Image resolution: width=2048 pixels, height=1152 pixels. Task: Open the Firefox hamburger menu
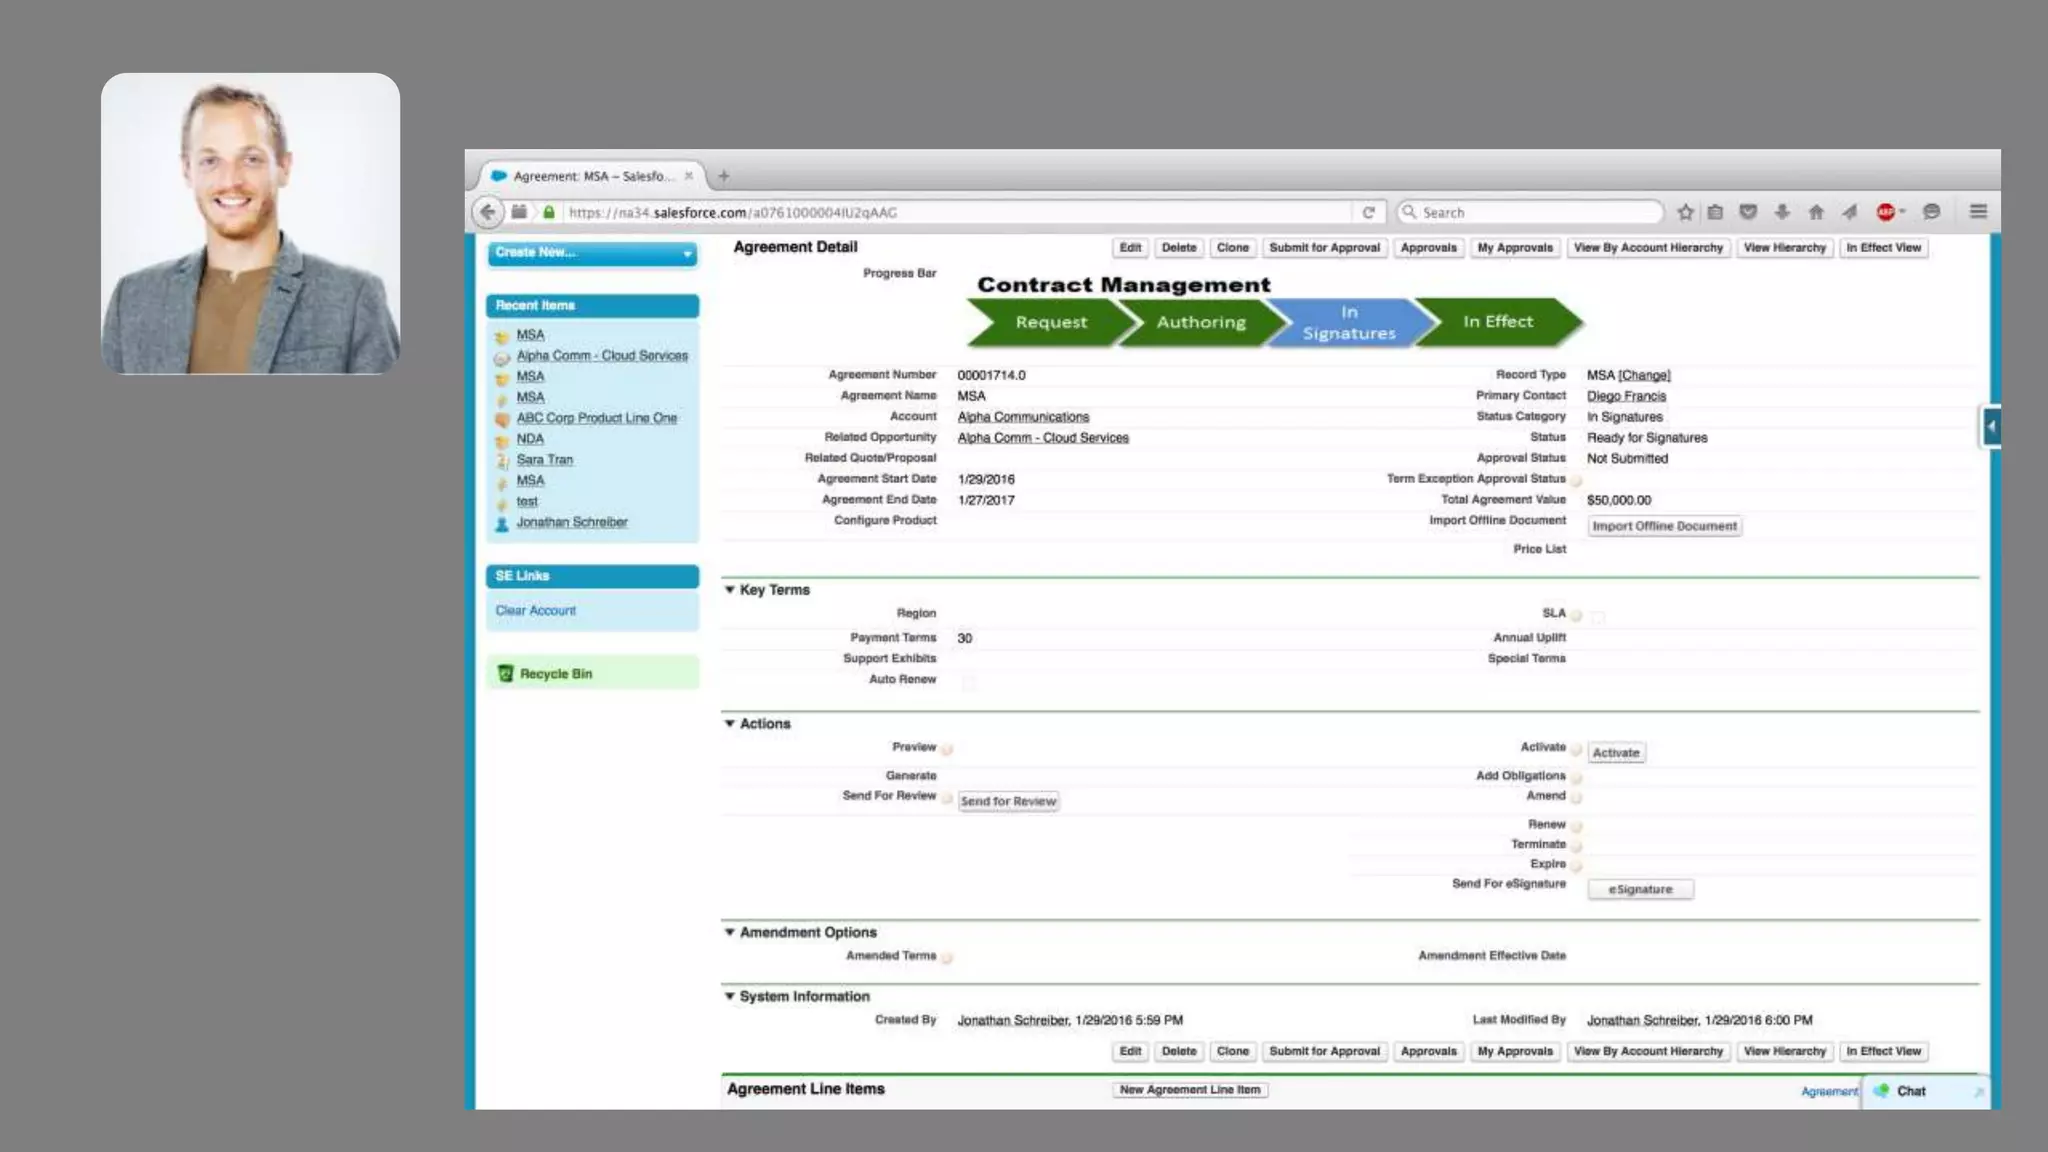tap(1978, 212)
